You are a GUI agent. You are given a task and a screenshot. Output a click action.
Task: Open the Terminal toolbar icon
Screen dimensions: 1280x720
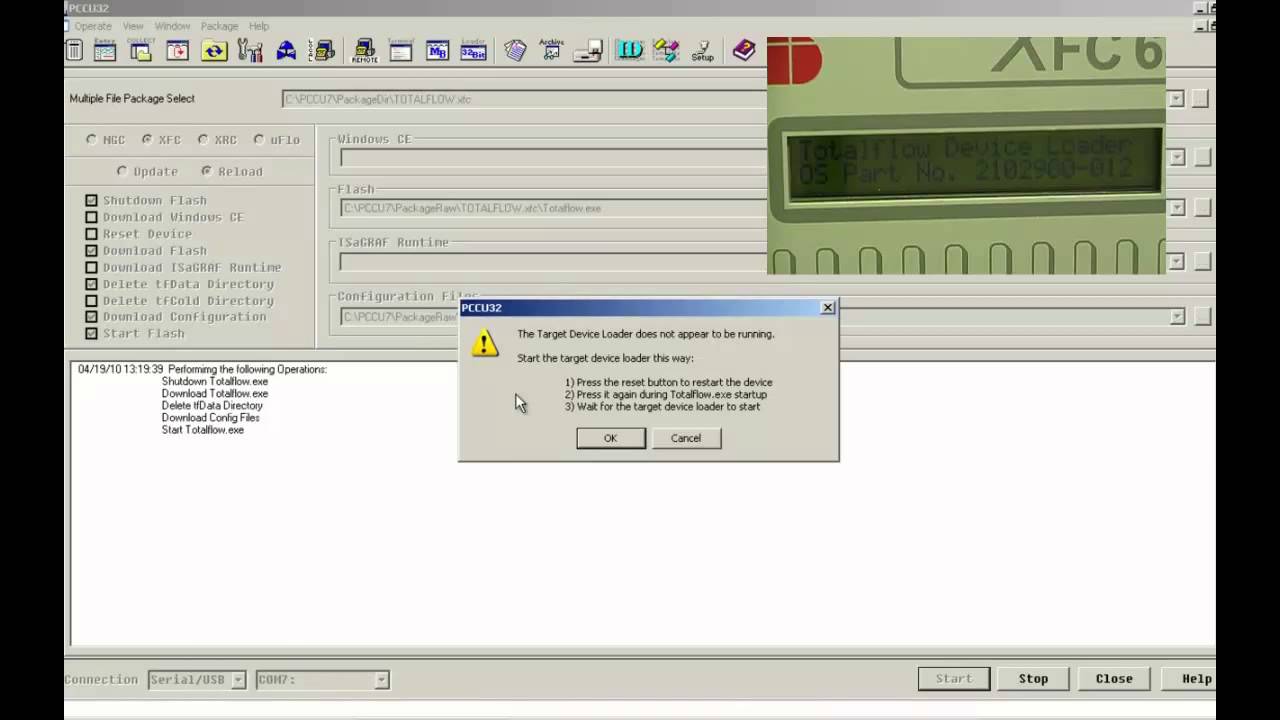tap(401, 51)
